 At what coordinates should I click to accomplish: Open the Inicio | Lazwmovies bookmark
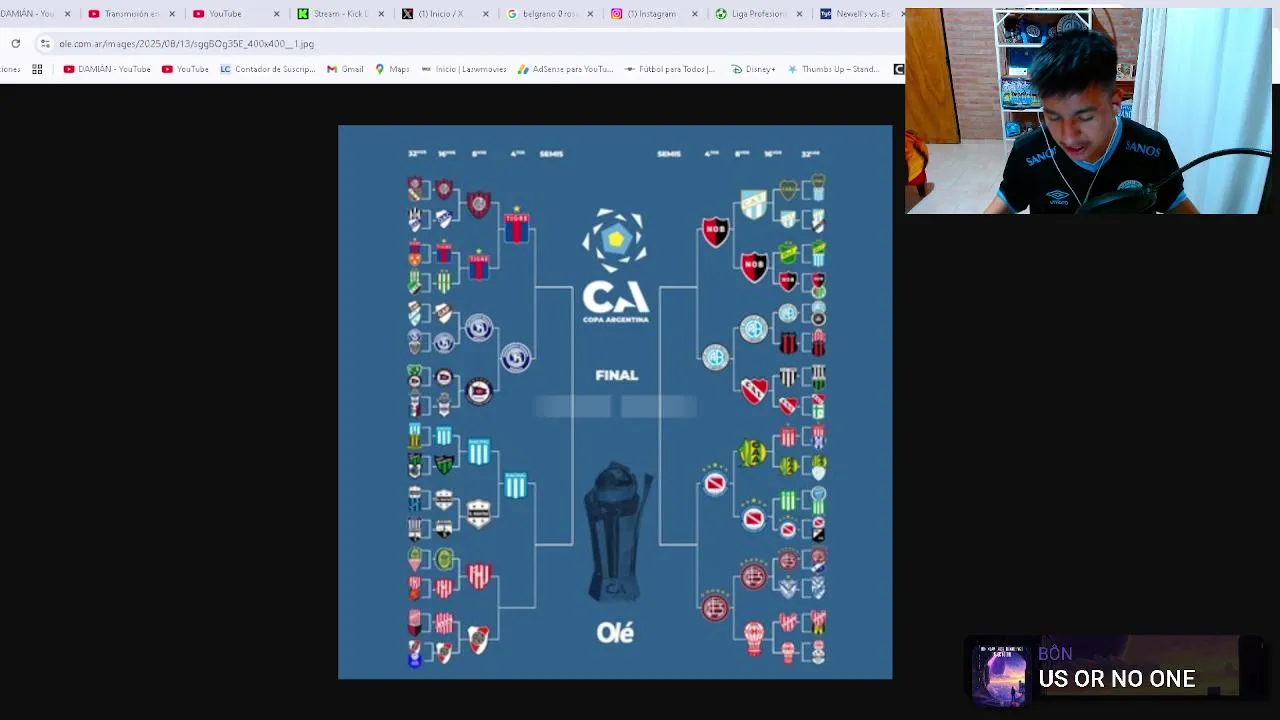click(x=464, y=69)
